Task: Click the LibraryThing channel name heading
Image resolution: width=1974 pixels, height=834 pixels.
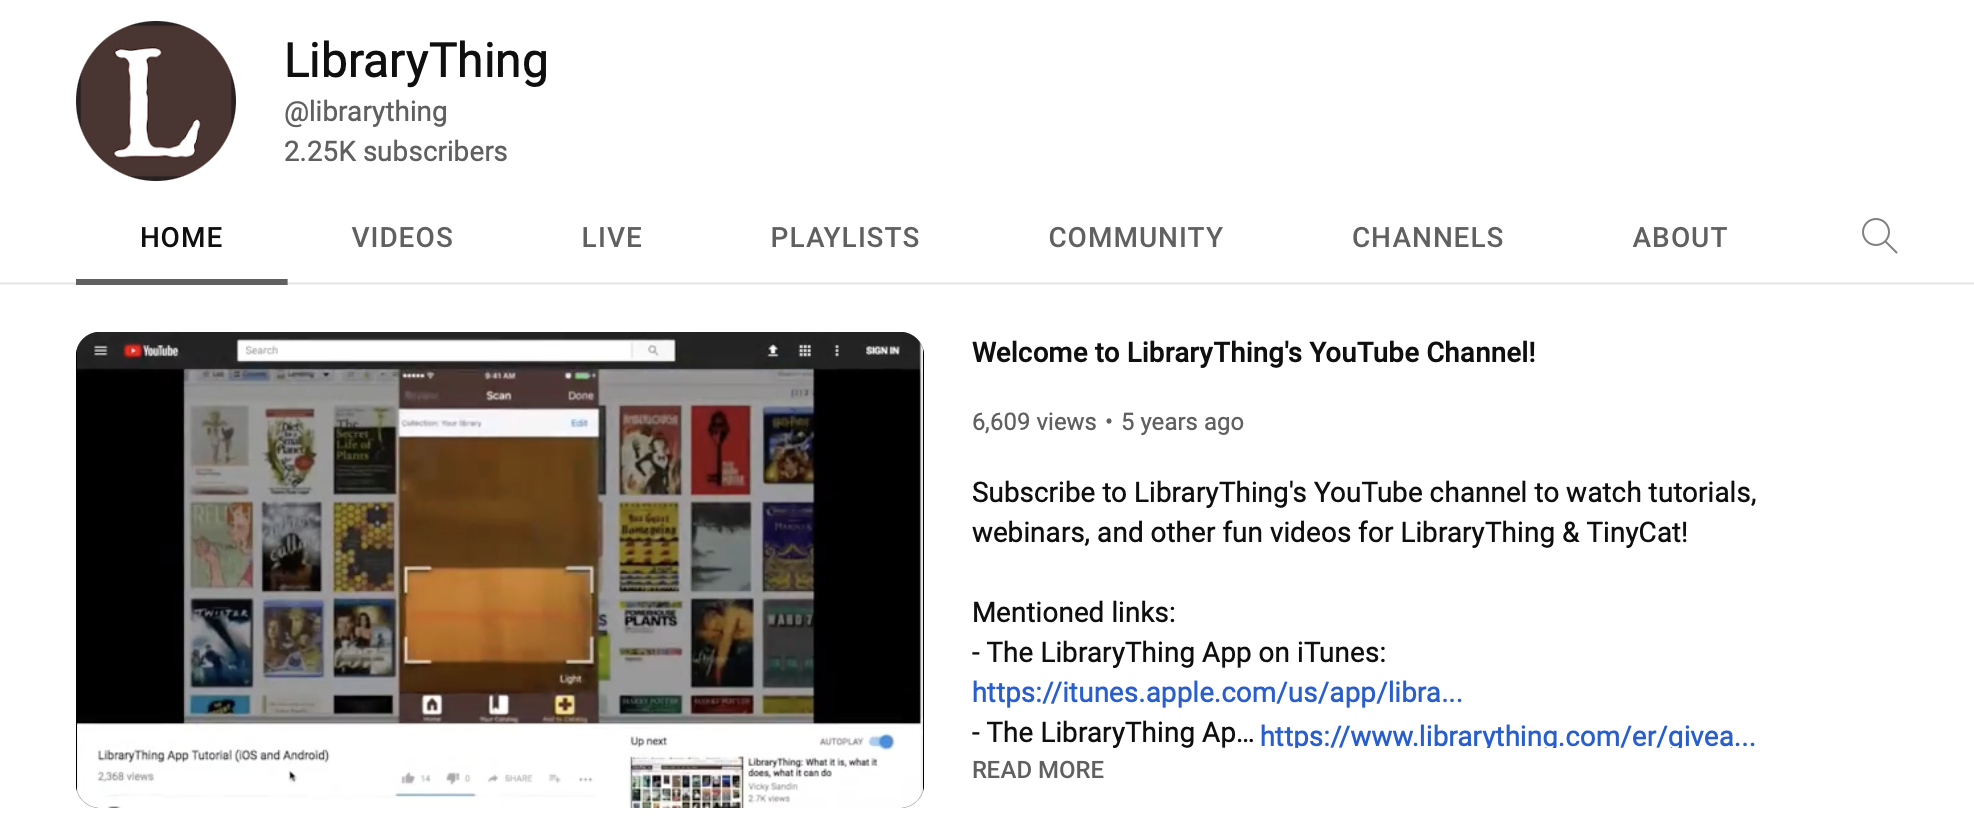Action: point(416,61)
